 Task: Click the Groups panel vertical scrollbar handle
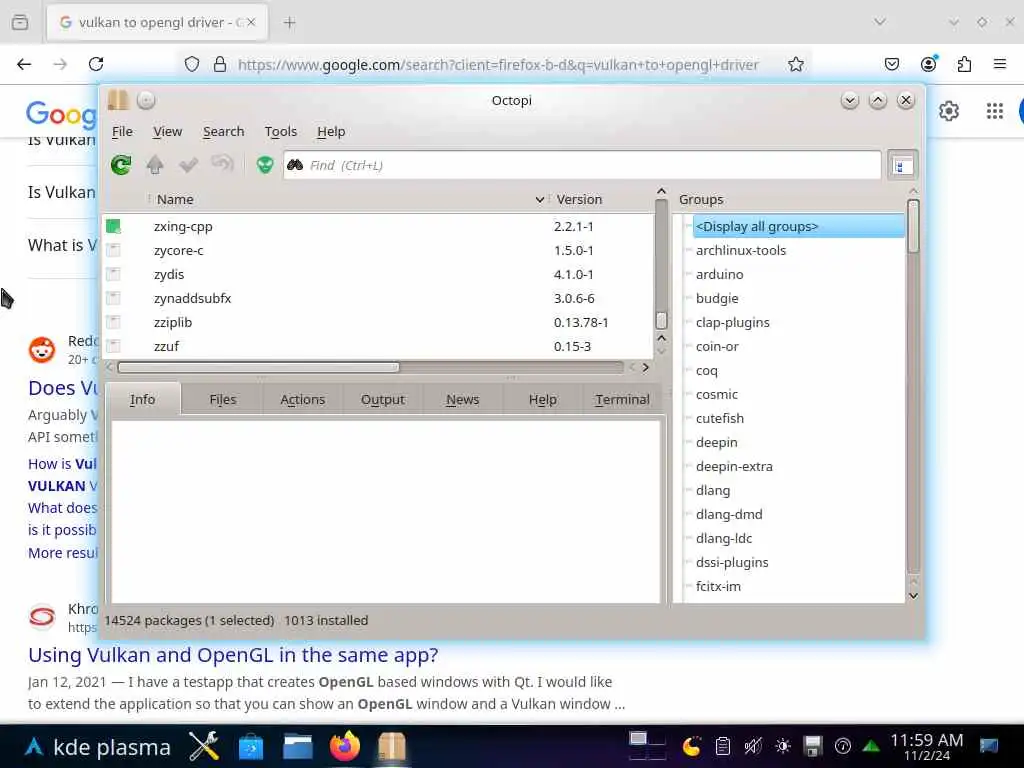click(913, 226)
